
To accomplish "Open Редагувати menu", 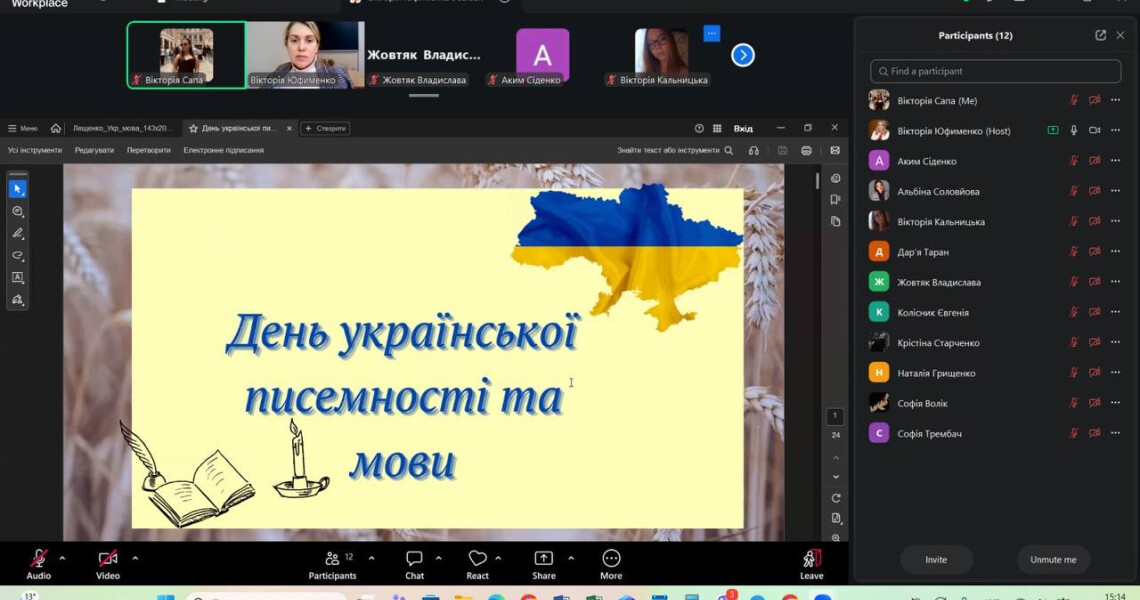I will click(95, 151).
